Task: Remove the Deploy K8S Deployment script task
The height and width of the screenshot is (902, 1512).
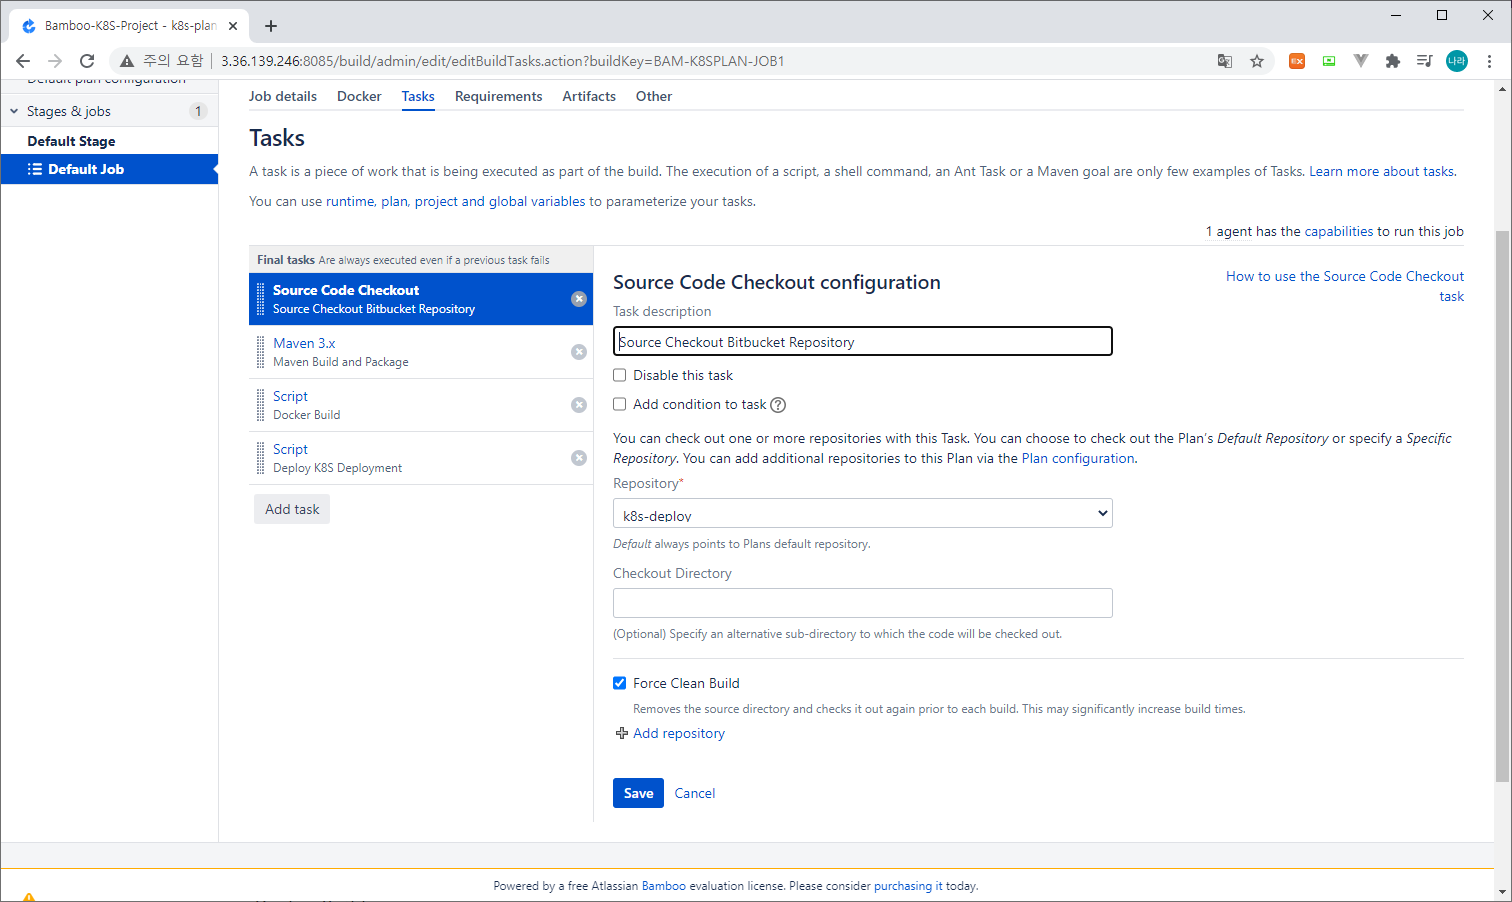Action: coord(579,458)
